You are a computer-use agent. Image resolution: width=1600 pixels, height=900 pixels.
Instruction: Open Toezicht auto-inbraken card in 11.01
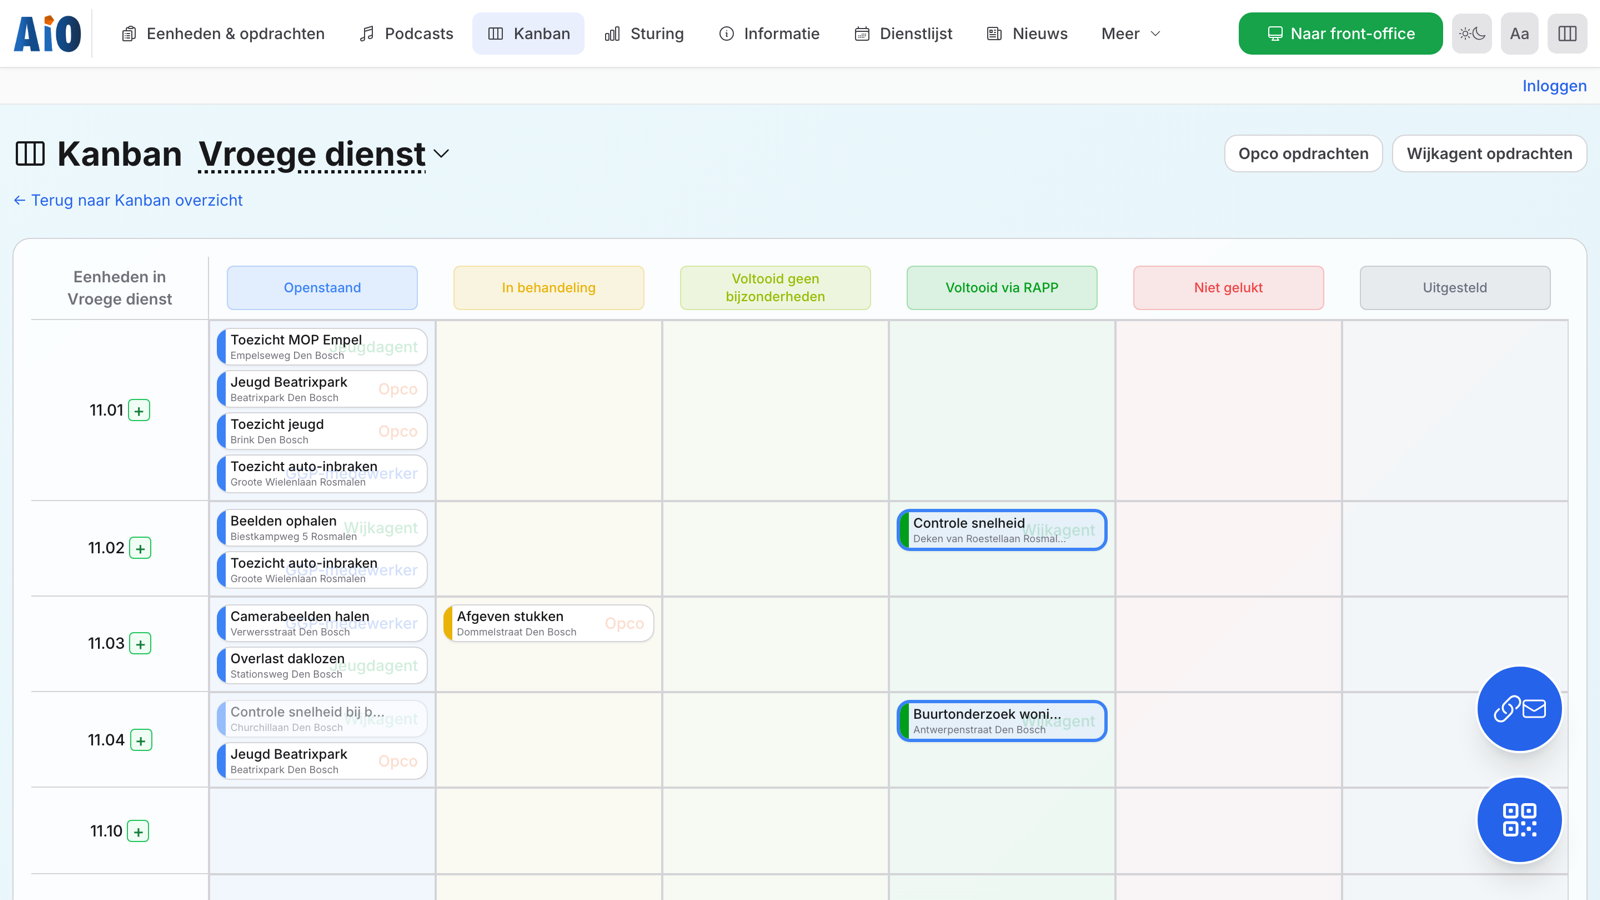[322, 473]
